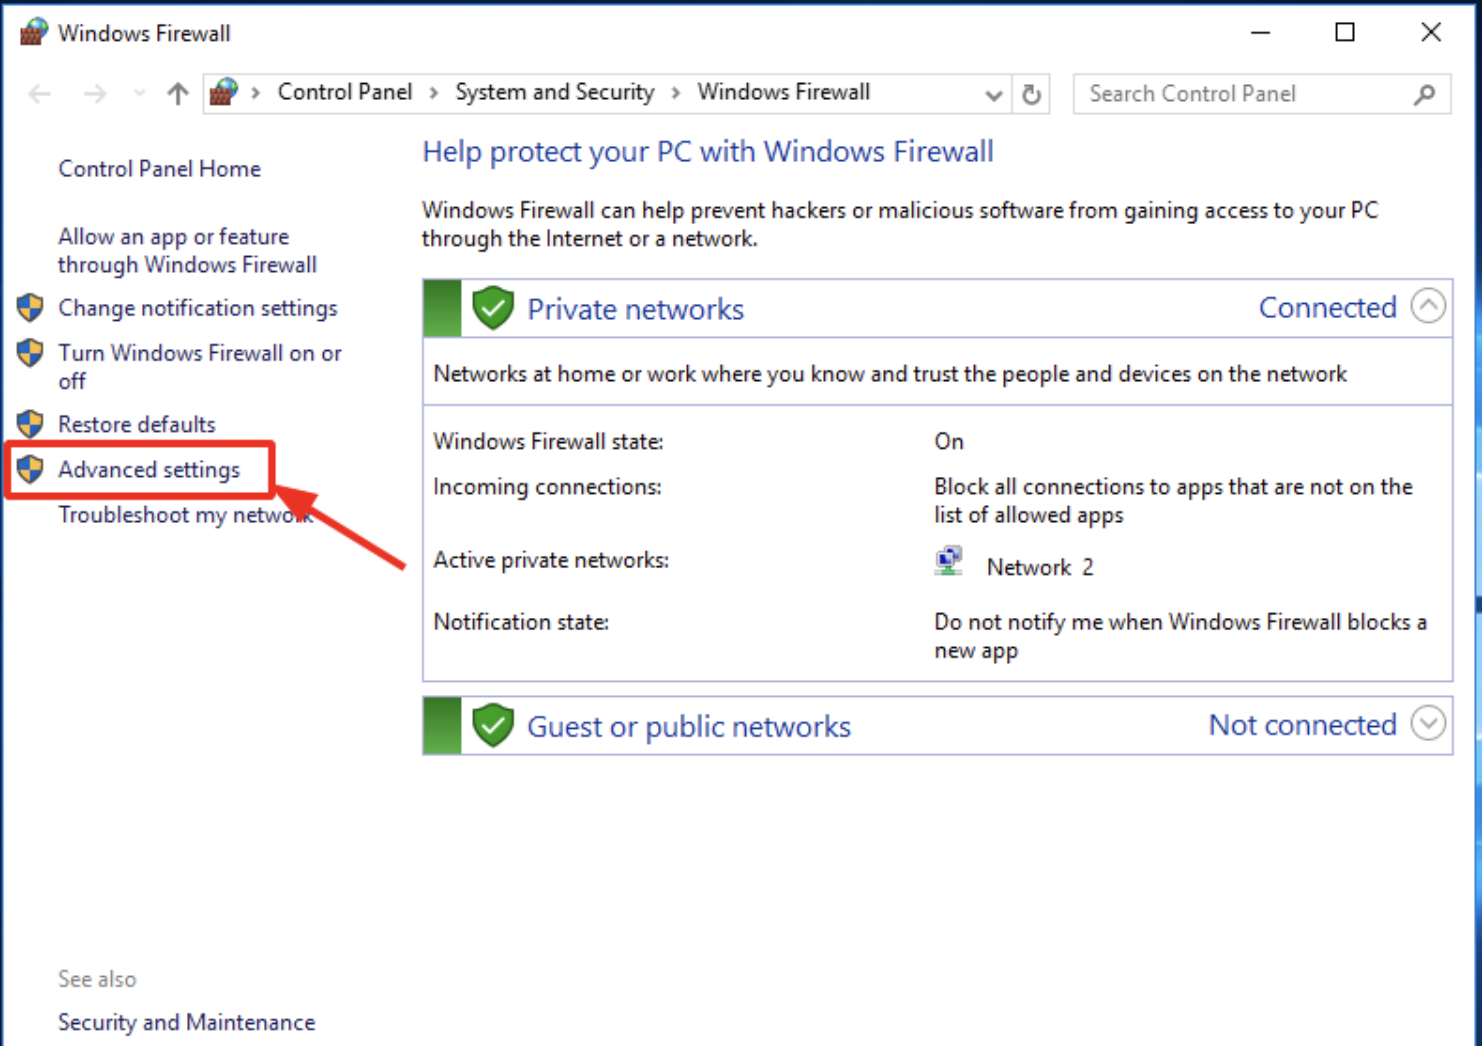Click the Back navigation arrow

[40, 94]
